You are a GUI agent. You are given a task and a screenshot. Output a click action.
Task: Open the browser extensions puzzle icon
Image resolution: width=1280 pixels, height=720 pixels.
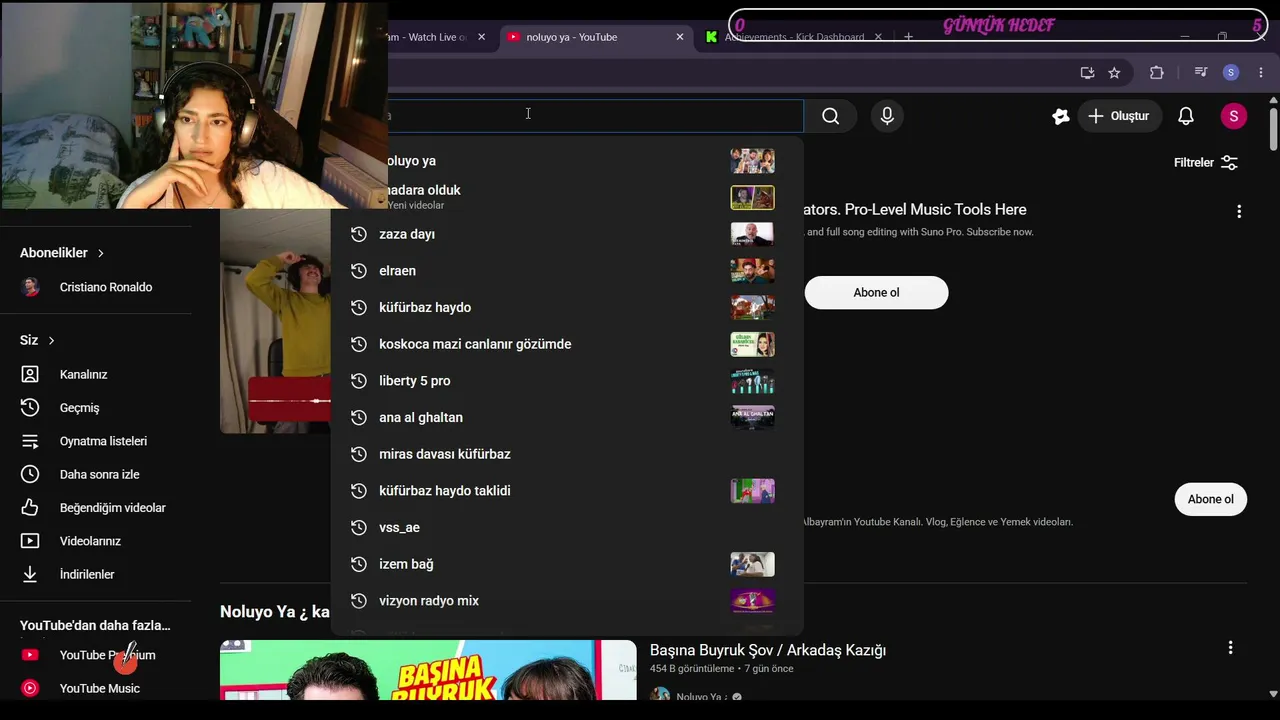[x=1157, y=72]
